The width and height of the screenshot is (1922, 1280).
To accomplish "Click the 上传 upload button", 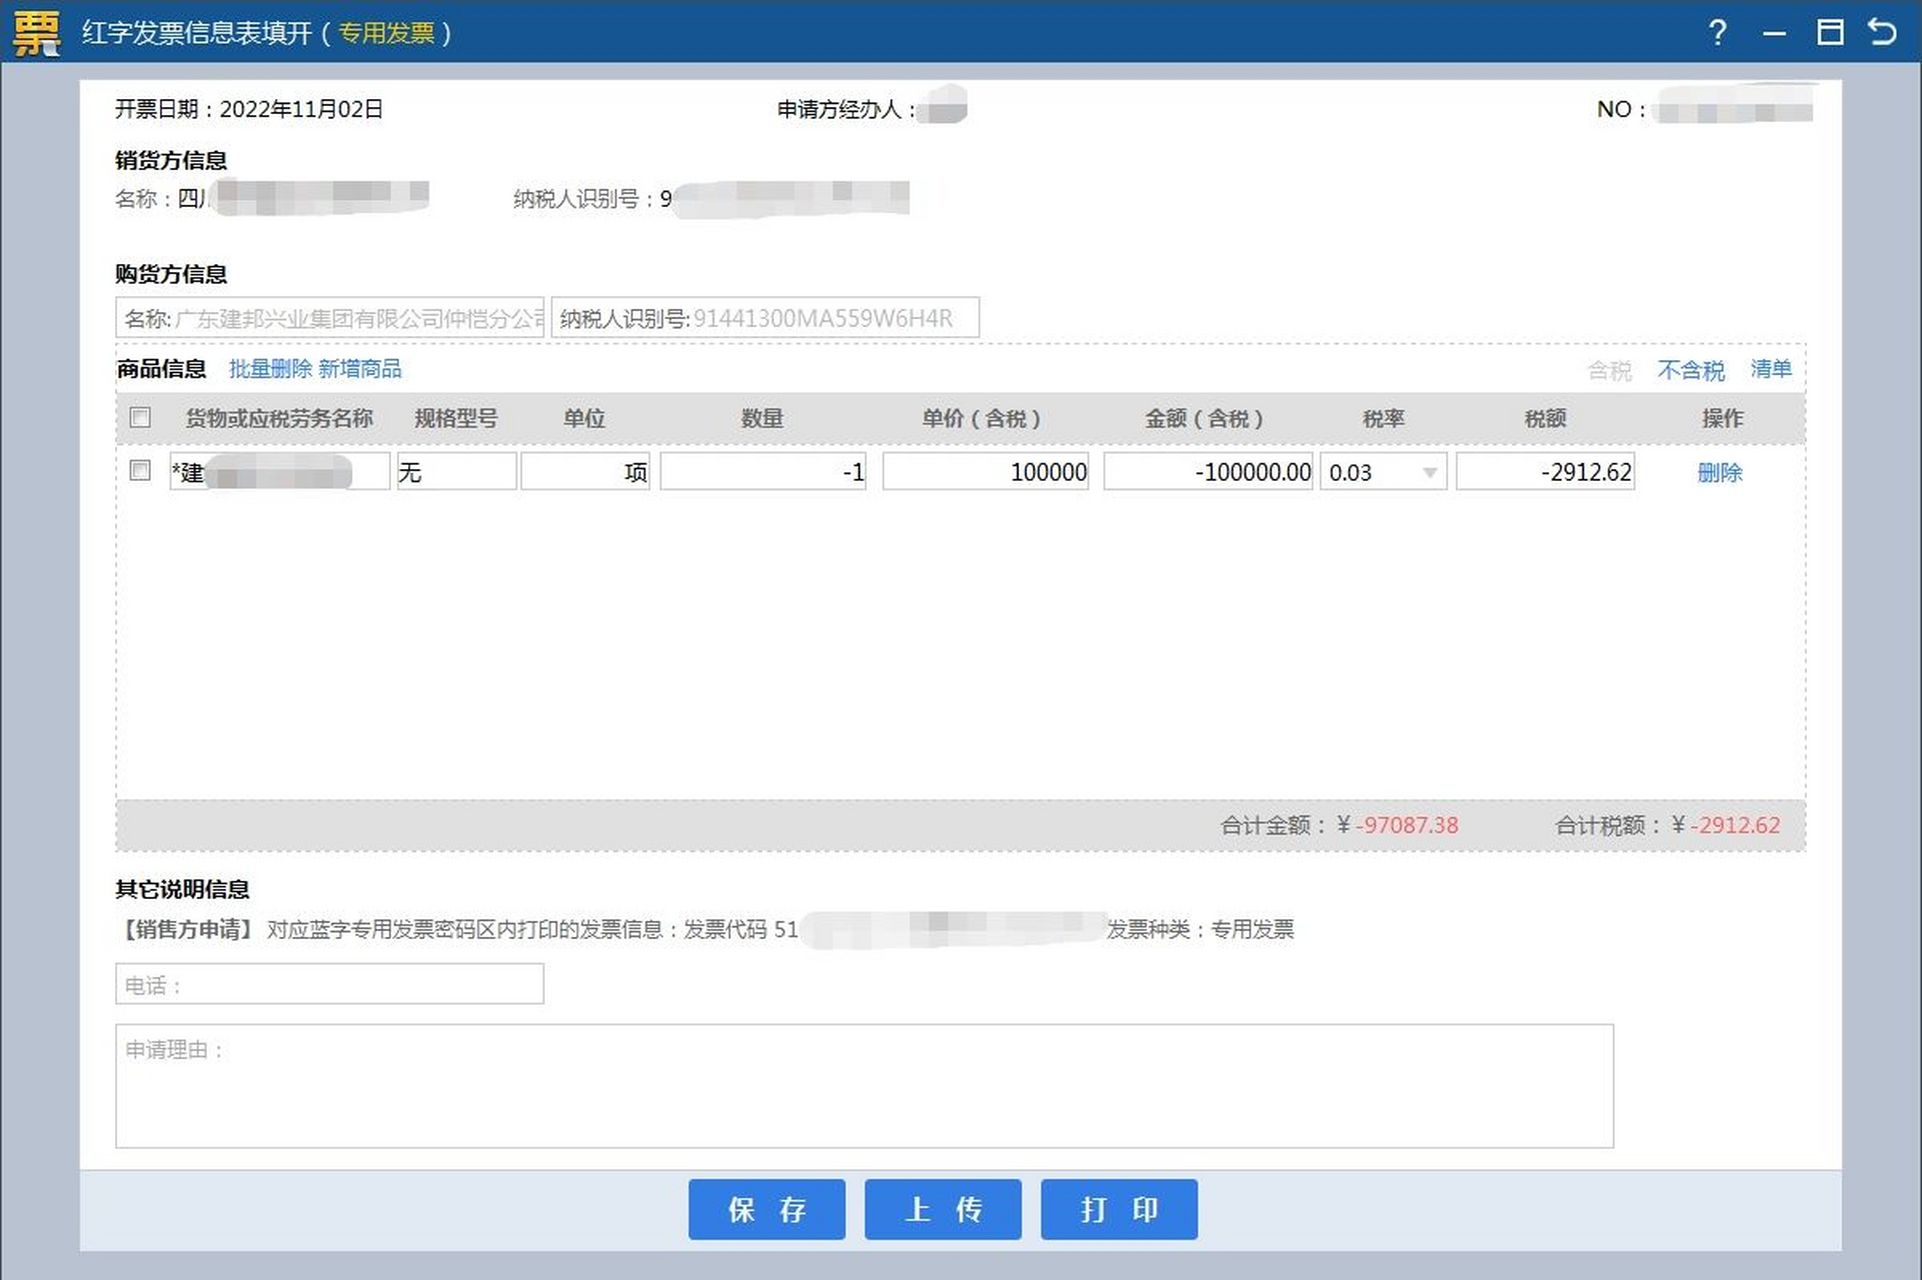I will 943,1209.
